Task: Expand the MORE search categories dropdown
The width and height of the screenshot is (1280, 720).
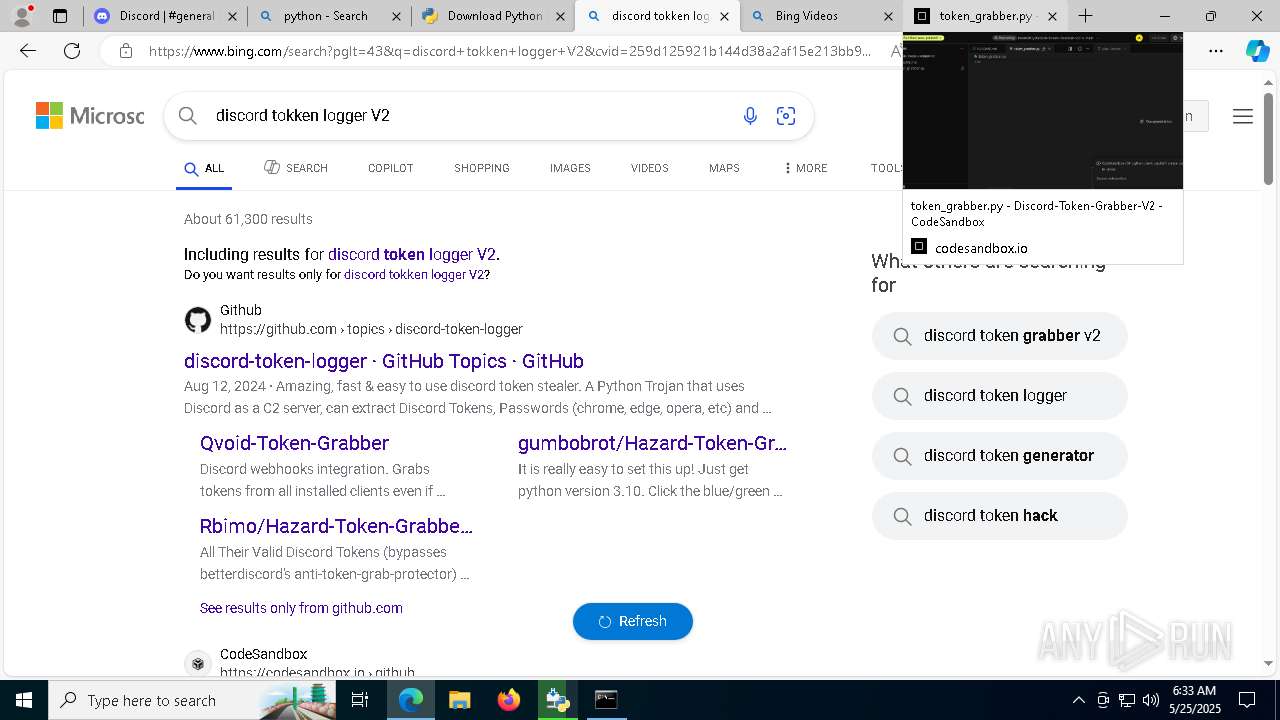Action: [x=806, y=168]
